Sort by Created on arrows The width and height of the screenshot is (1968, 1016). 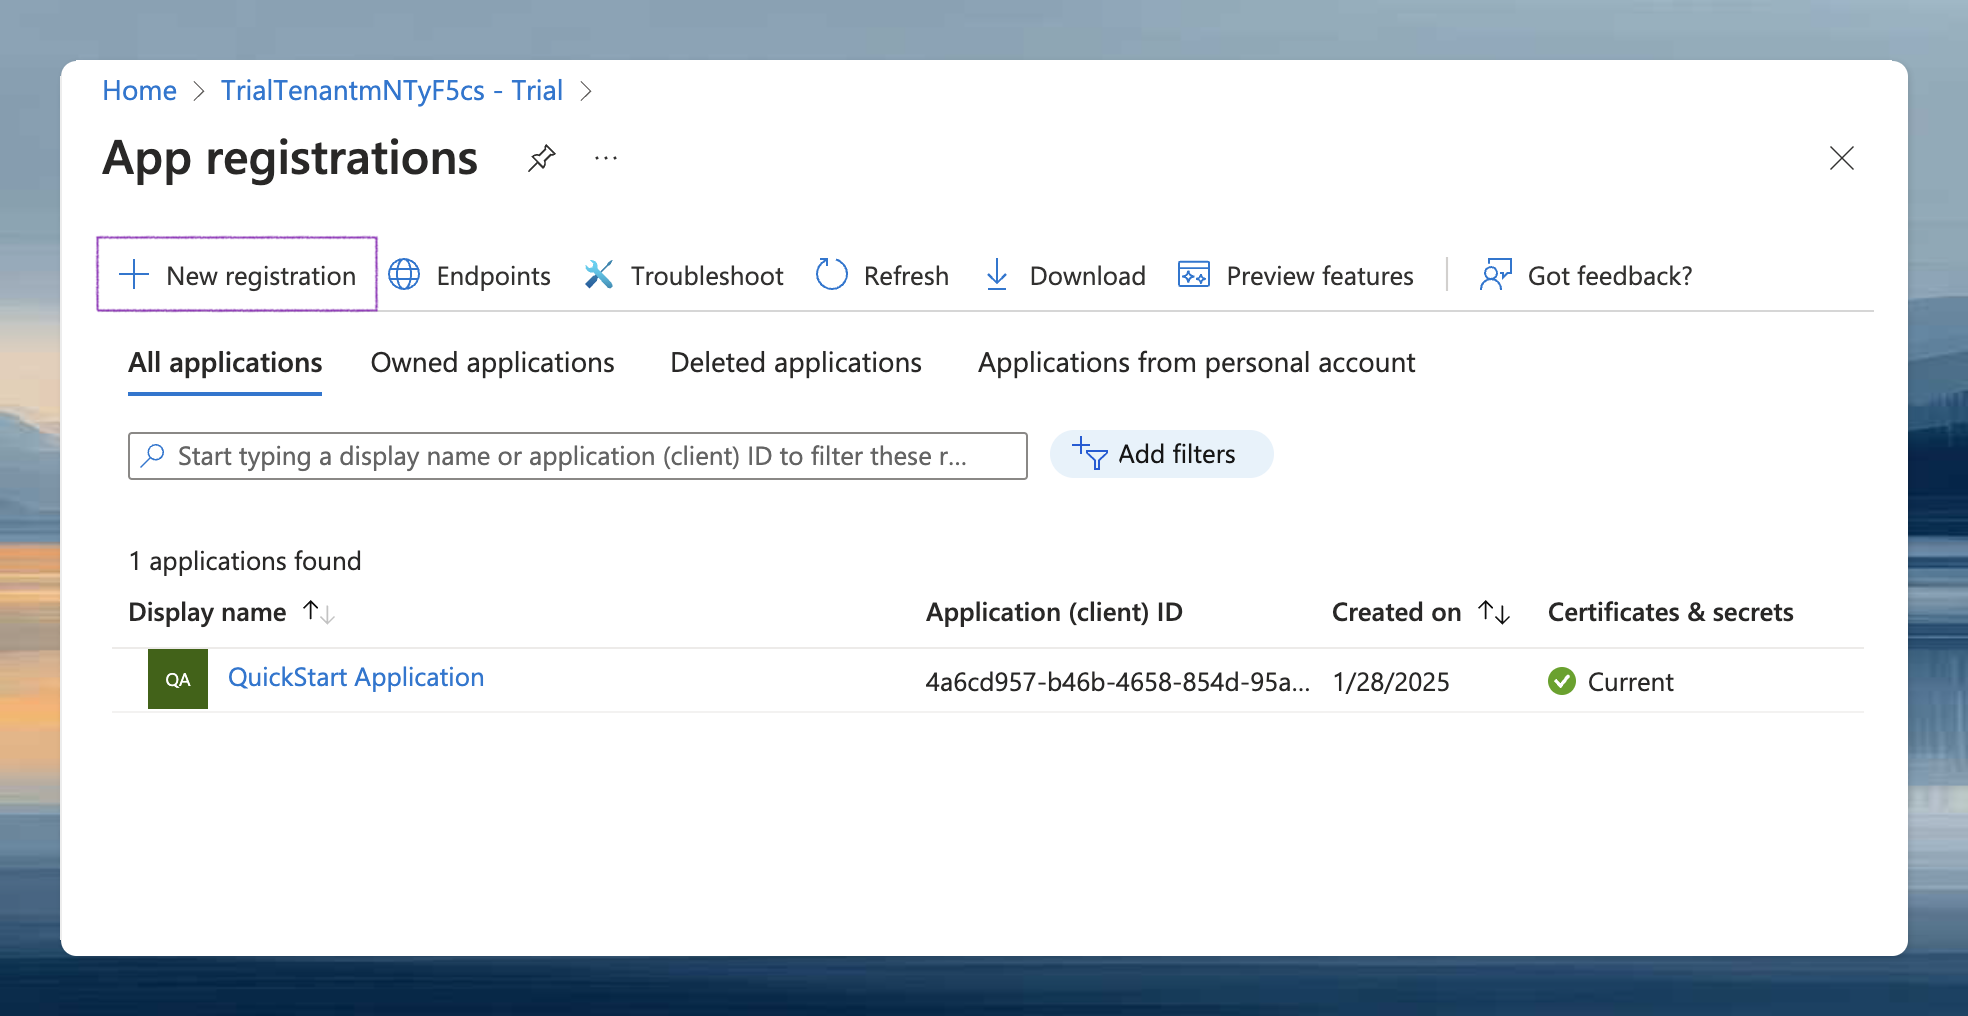pos(1494,612)
